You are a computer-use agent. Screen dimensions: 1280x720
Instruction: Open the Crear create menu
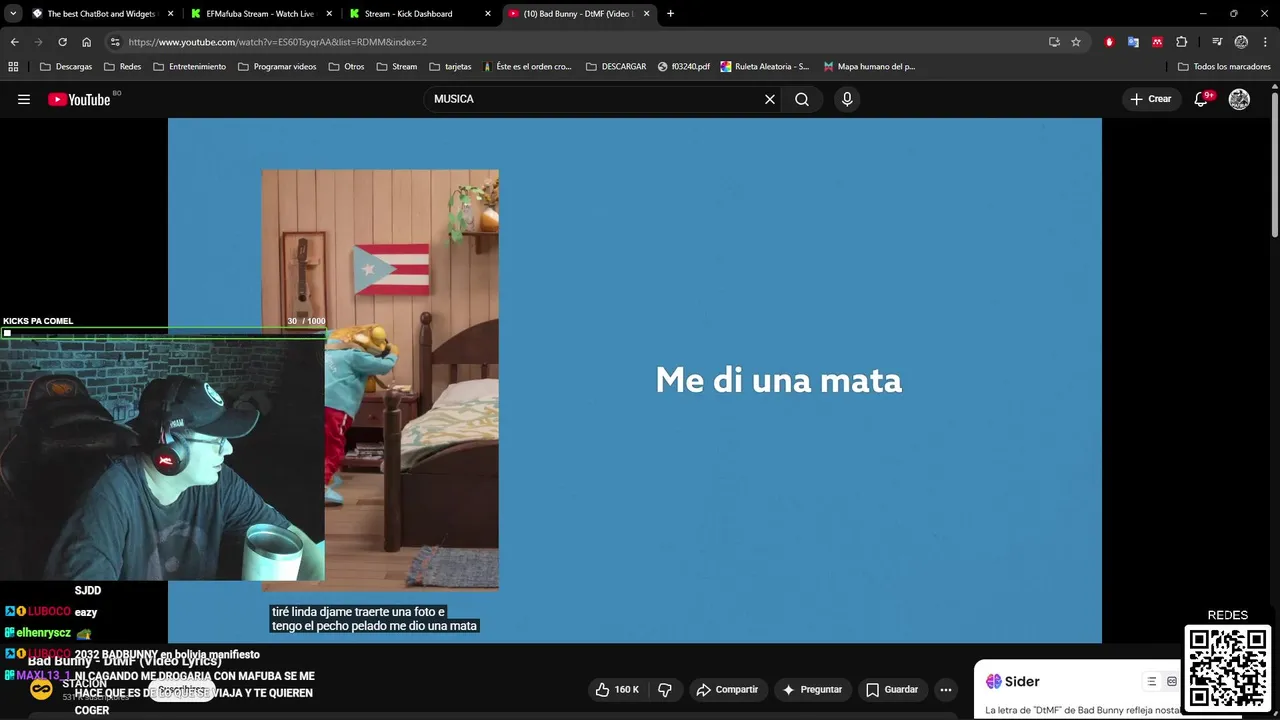tap(1151, 99)
